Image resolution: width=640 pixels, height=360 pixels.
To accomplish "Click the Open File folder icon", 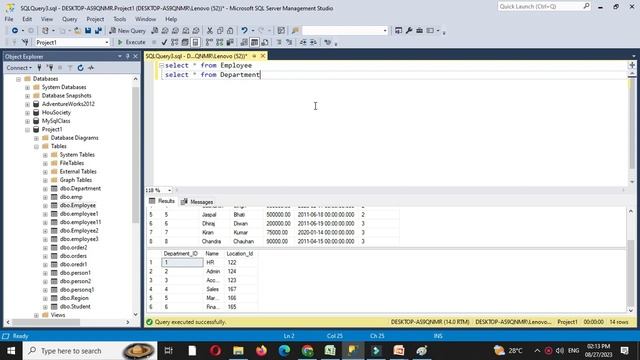I will (77, 31).
